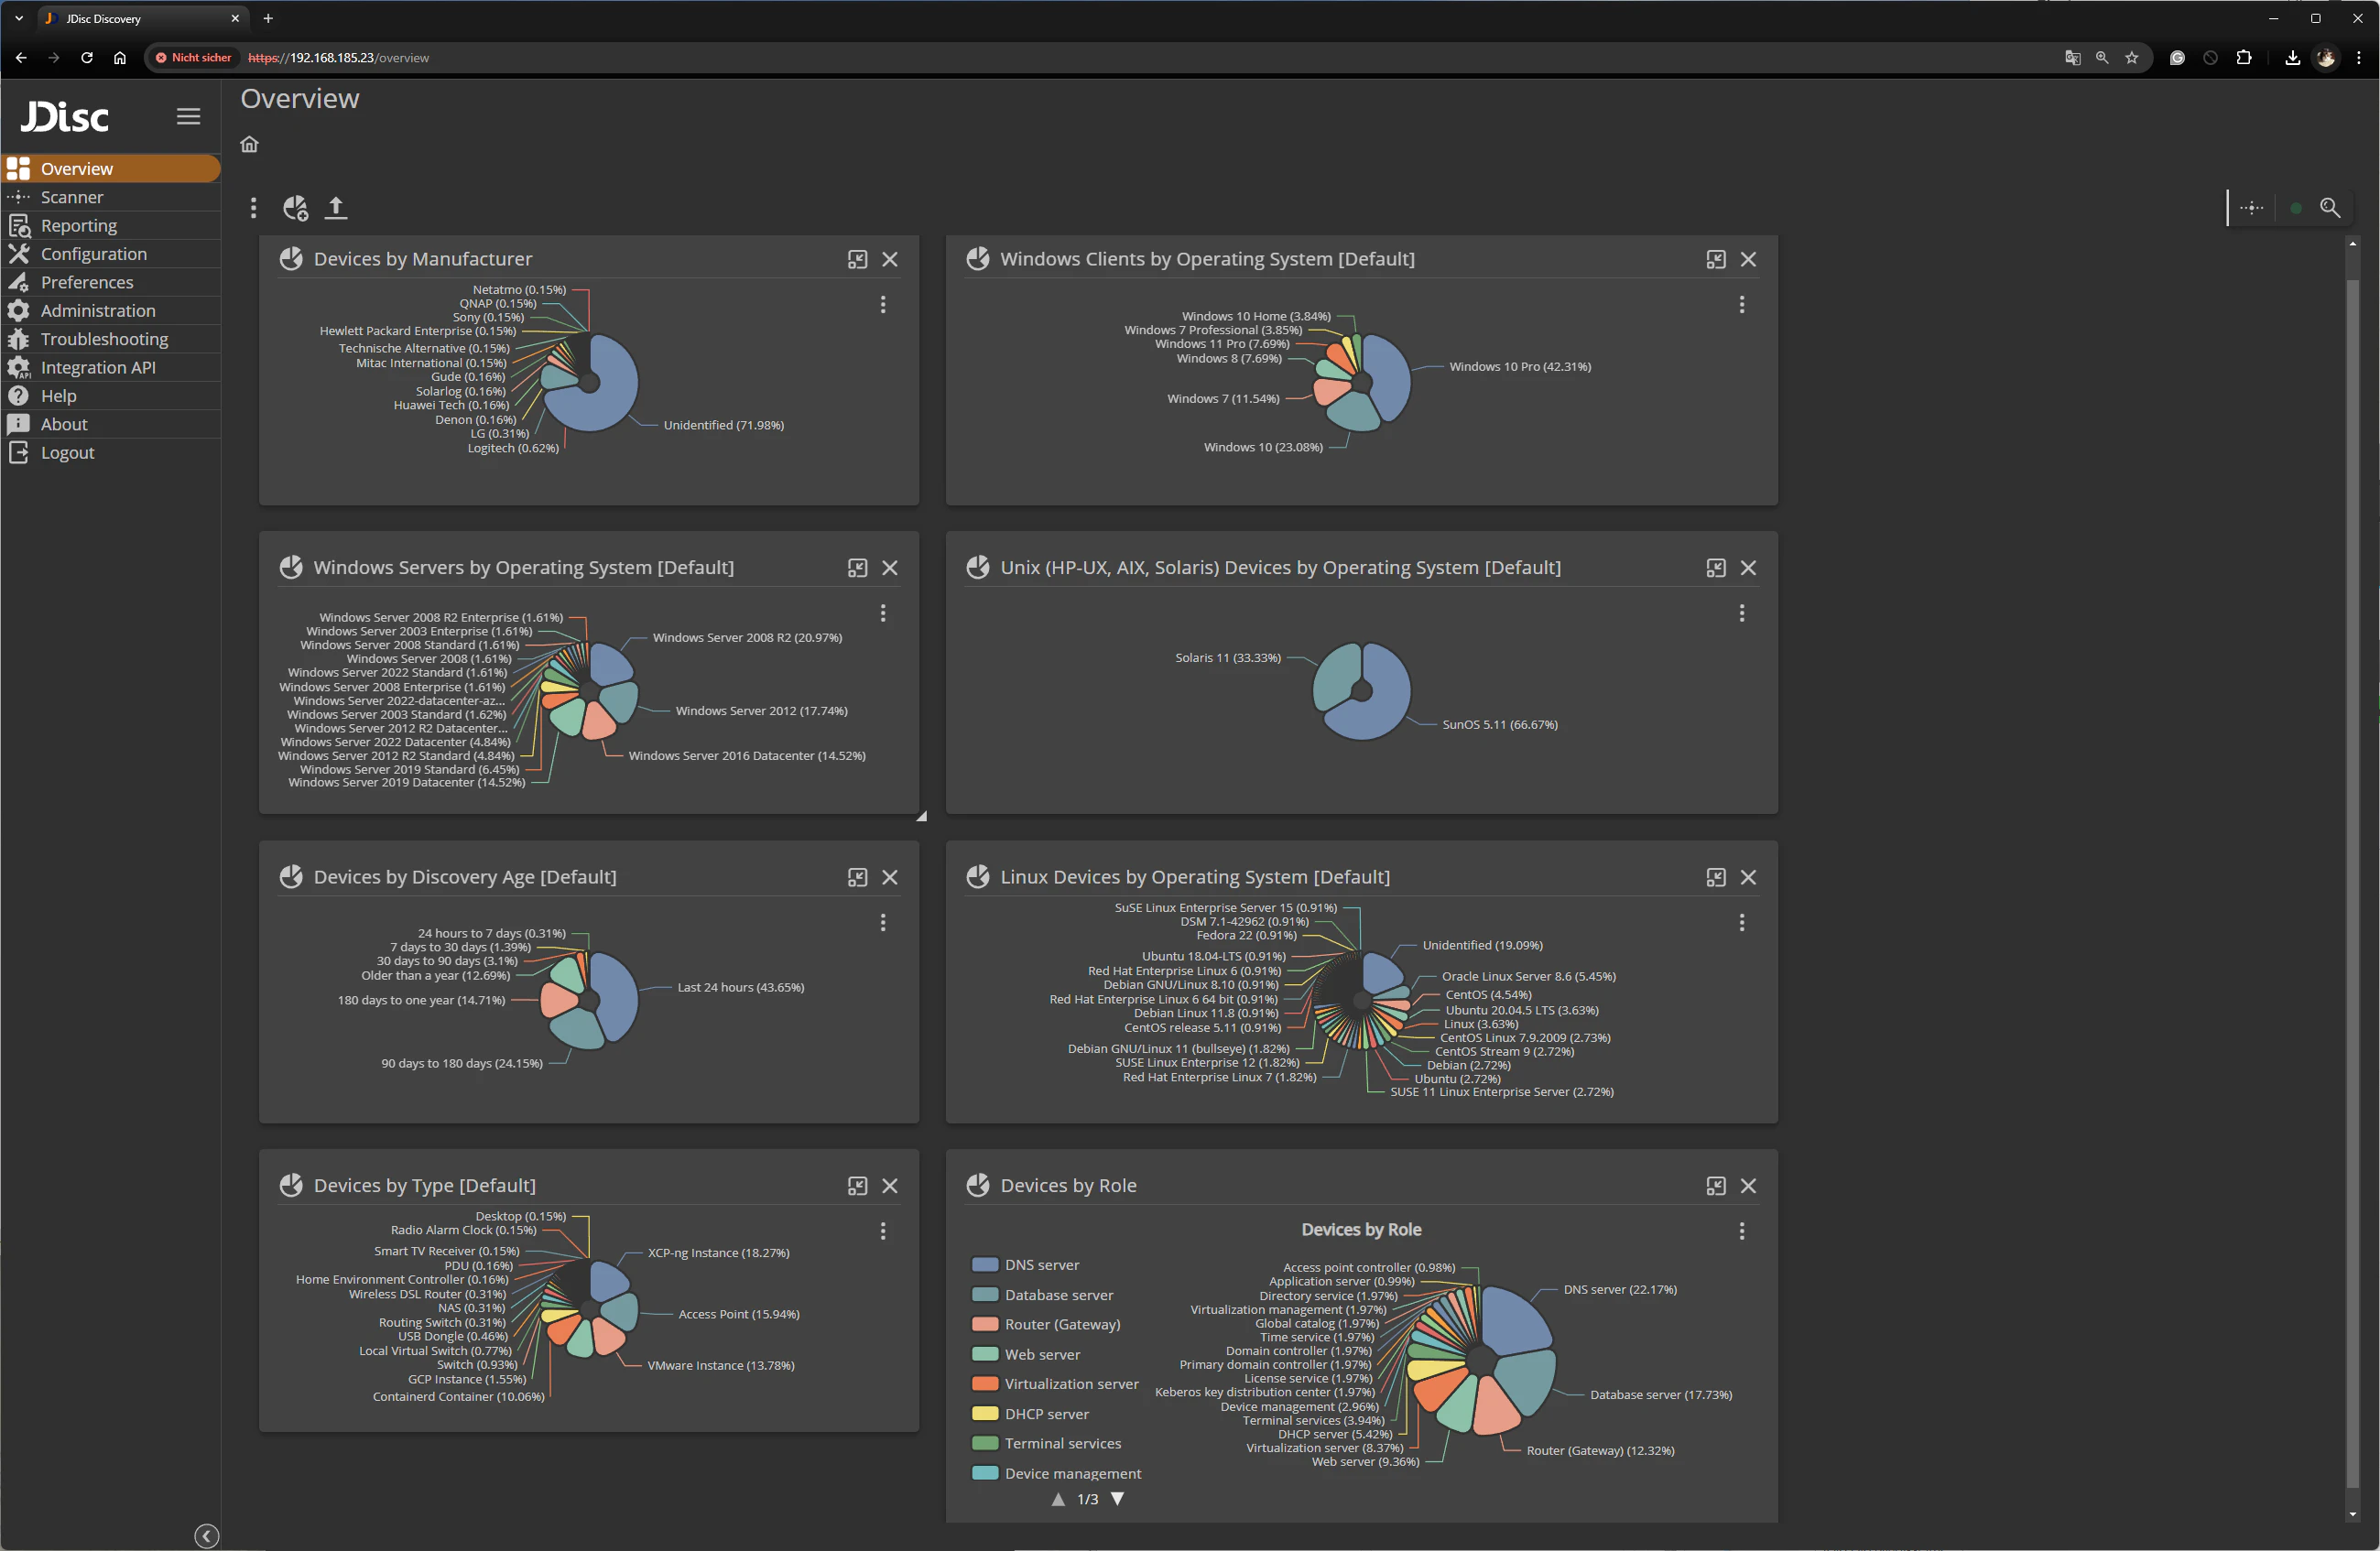Click the Scanner icon in the sidebar
Screen dimensions: 2380x1551
20,197
